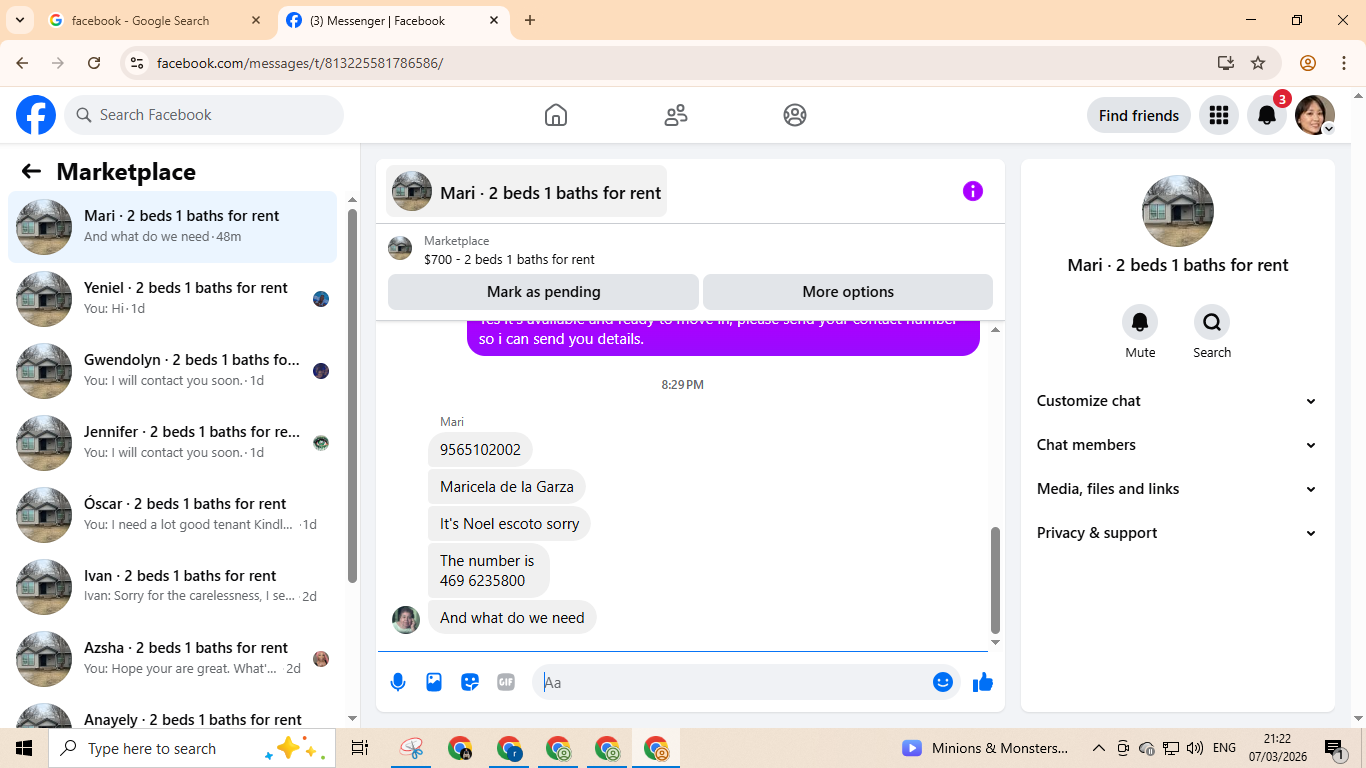The height and width of the screenshot is (768, 1366).
Task: View site information icon in address bar
Action: pyautogui.click(x=138, y=63)
